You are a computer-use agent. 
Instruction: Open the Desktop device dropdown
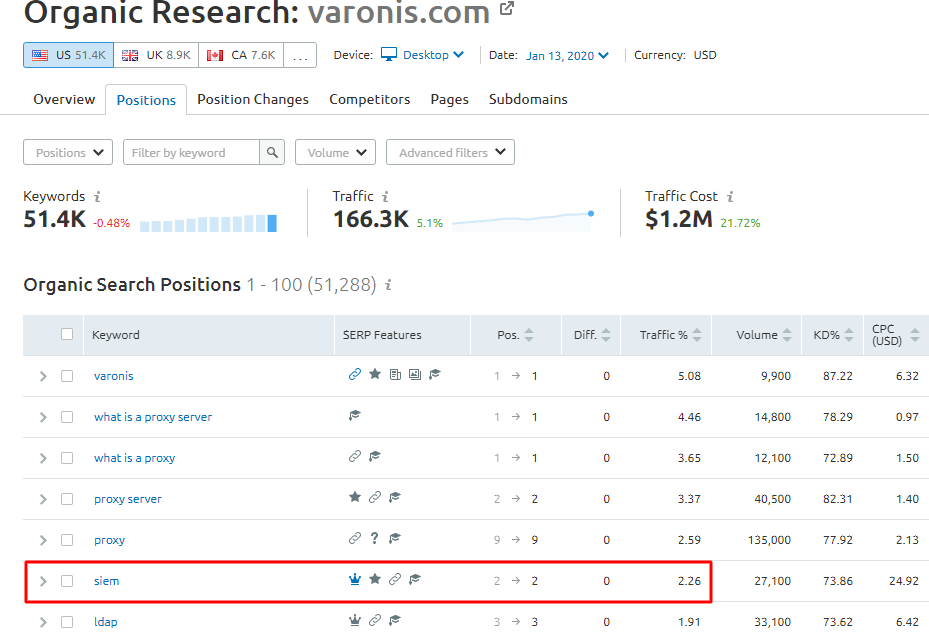433,54
